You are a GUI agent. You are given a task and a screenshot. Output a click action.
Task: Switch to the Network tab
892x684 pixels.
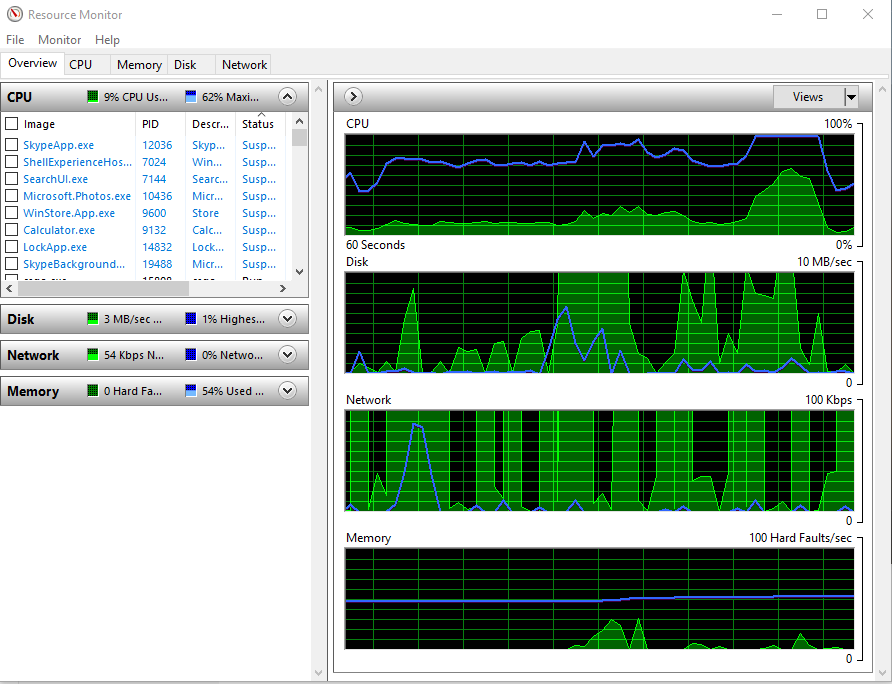pos(245,65)
